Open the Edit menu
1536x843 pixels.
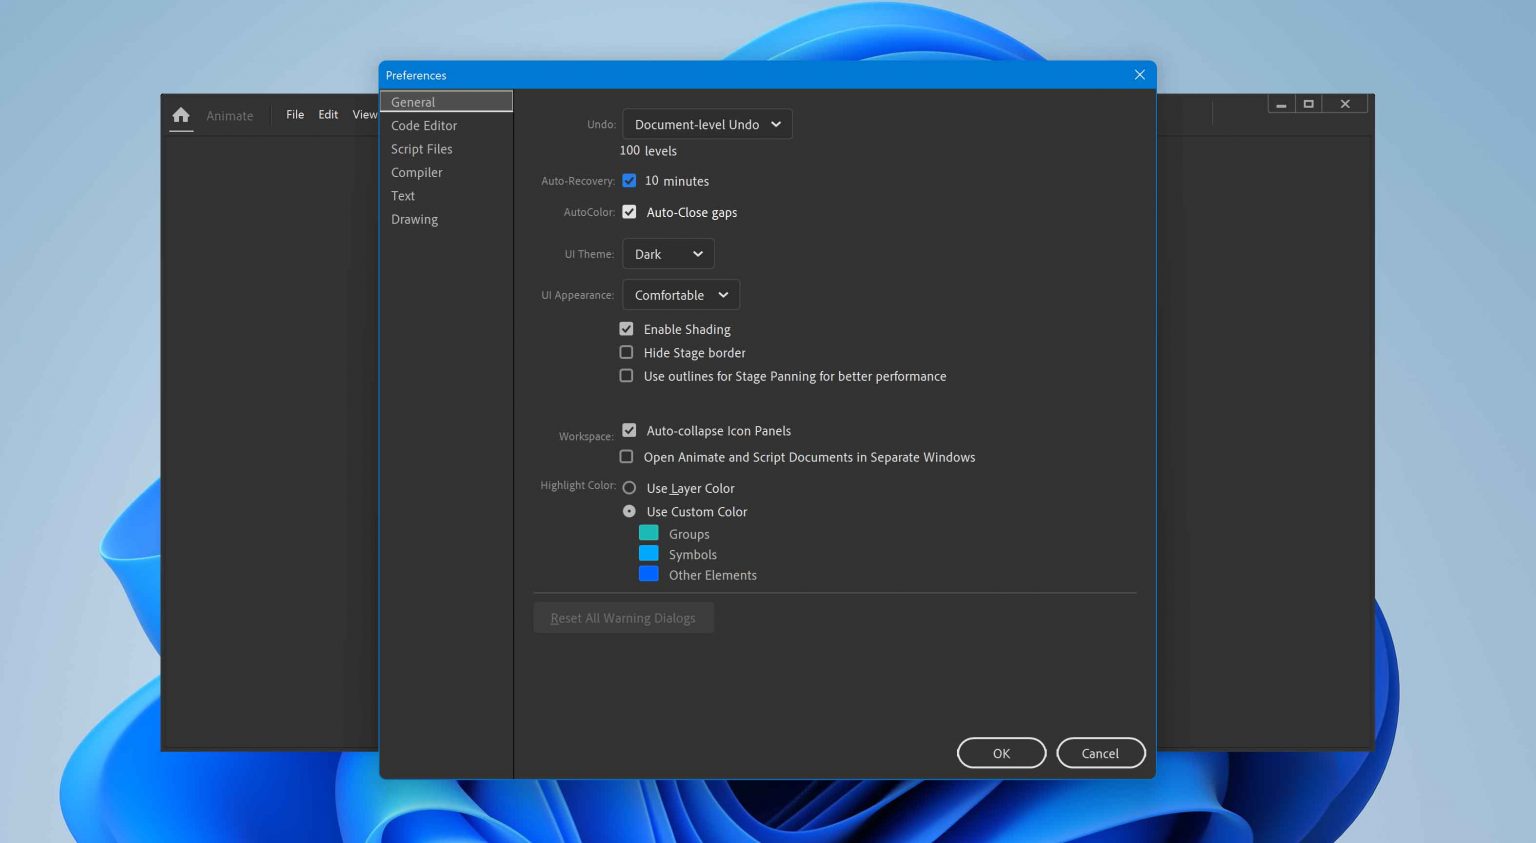coord(328,114)
